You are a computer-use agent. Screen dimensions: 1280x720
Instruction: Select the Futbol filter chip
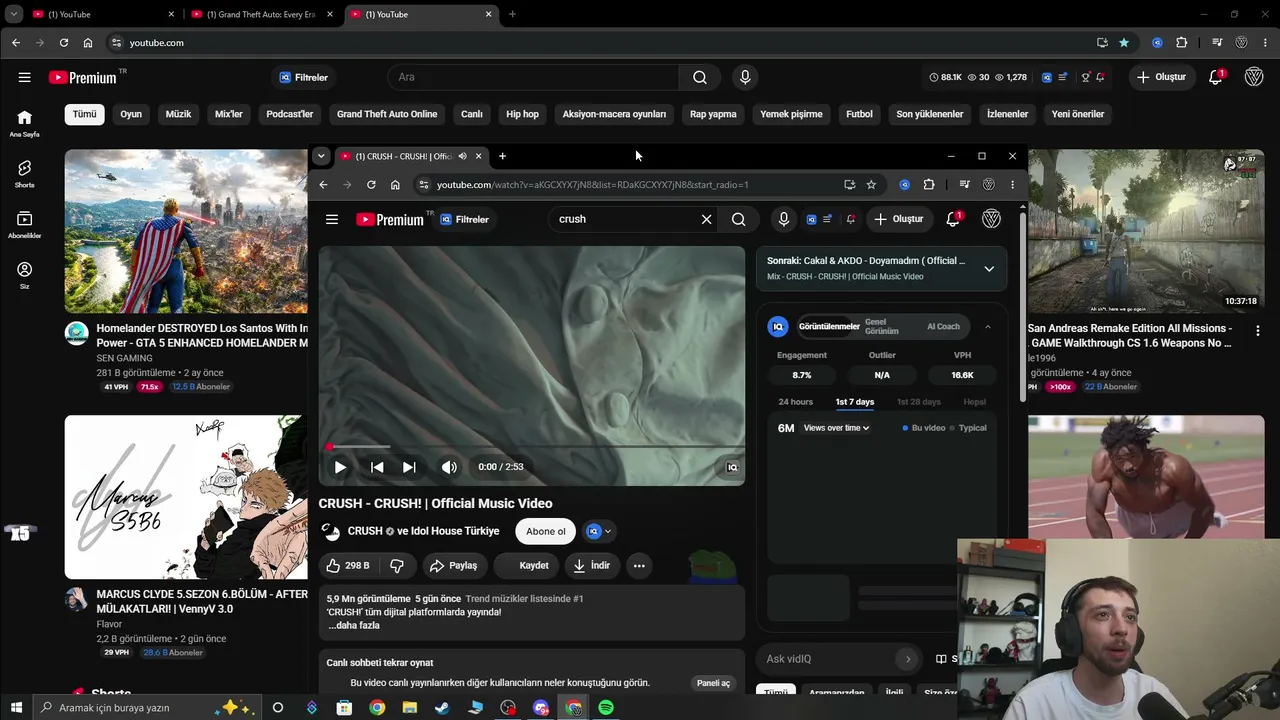pyautogui.click(x=860, y=114)
